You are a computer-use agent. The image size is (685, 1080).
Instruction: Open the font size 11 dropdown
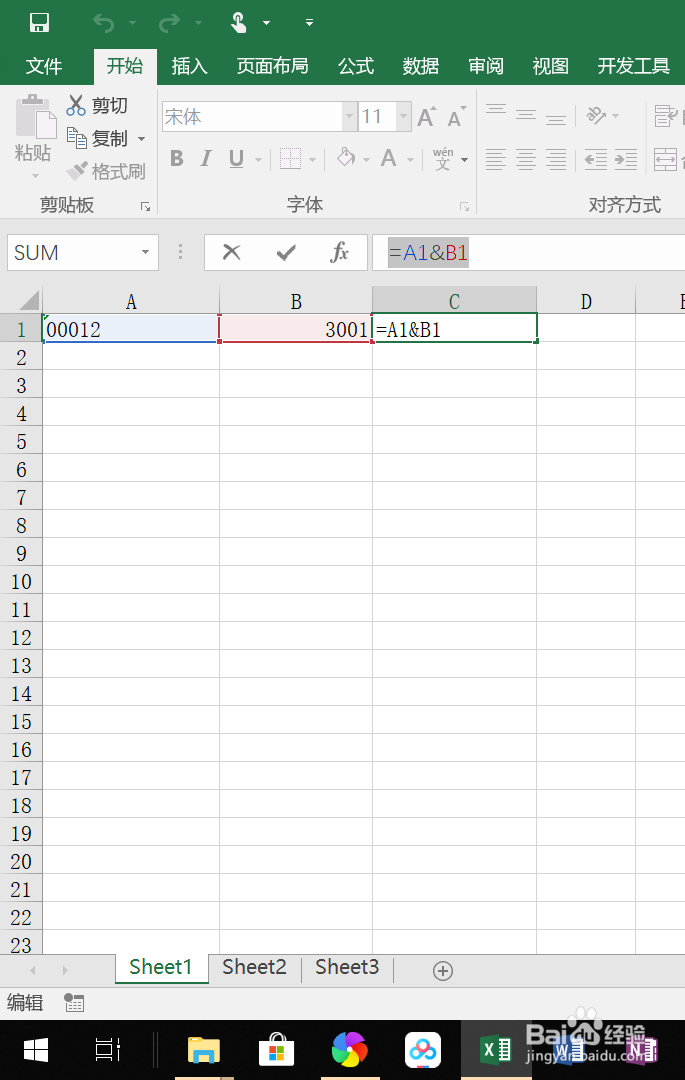coord(404,116)
